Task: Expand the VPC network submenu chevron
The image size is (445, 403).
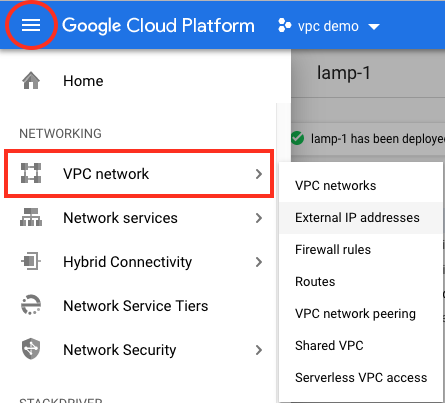Action: [259, 174]
